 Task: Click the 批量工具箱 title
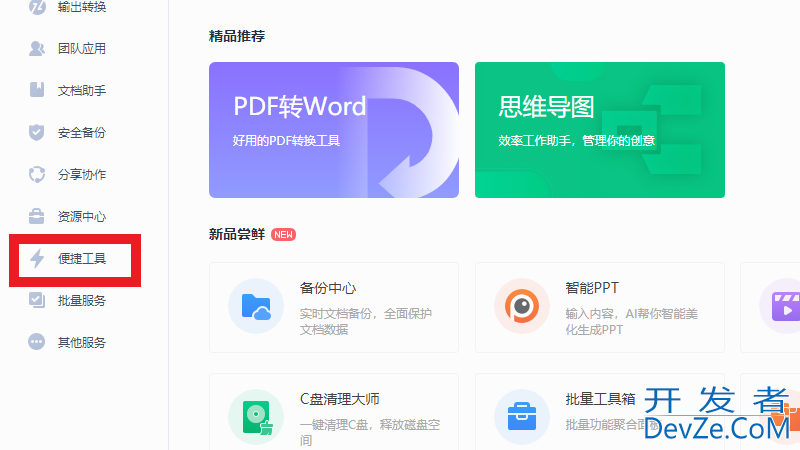pyautogui.click(x=601, y=399)
